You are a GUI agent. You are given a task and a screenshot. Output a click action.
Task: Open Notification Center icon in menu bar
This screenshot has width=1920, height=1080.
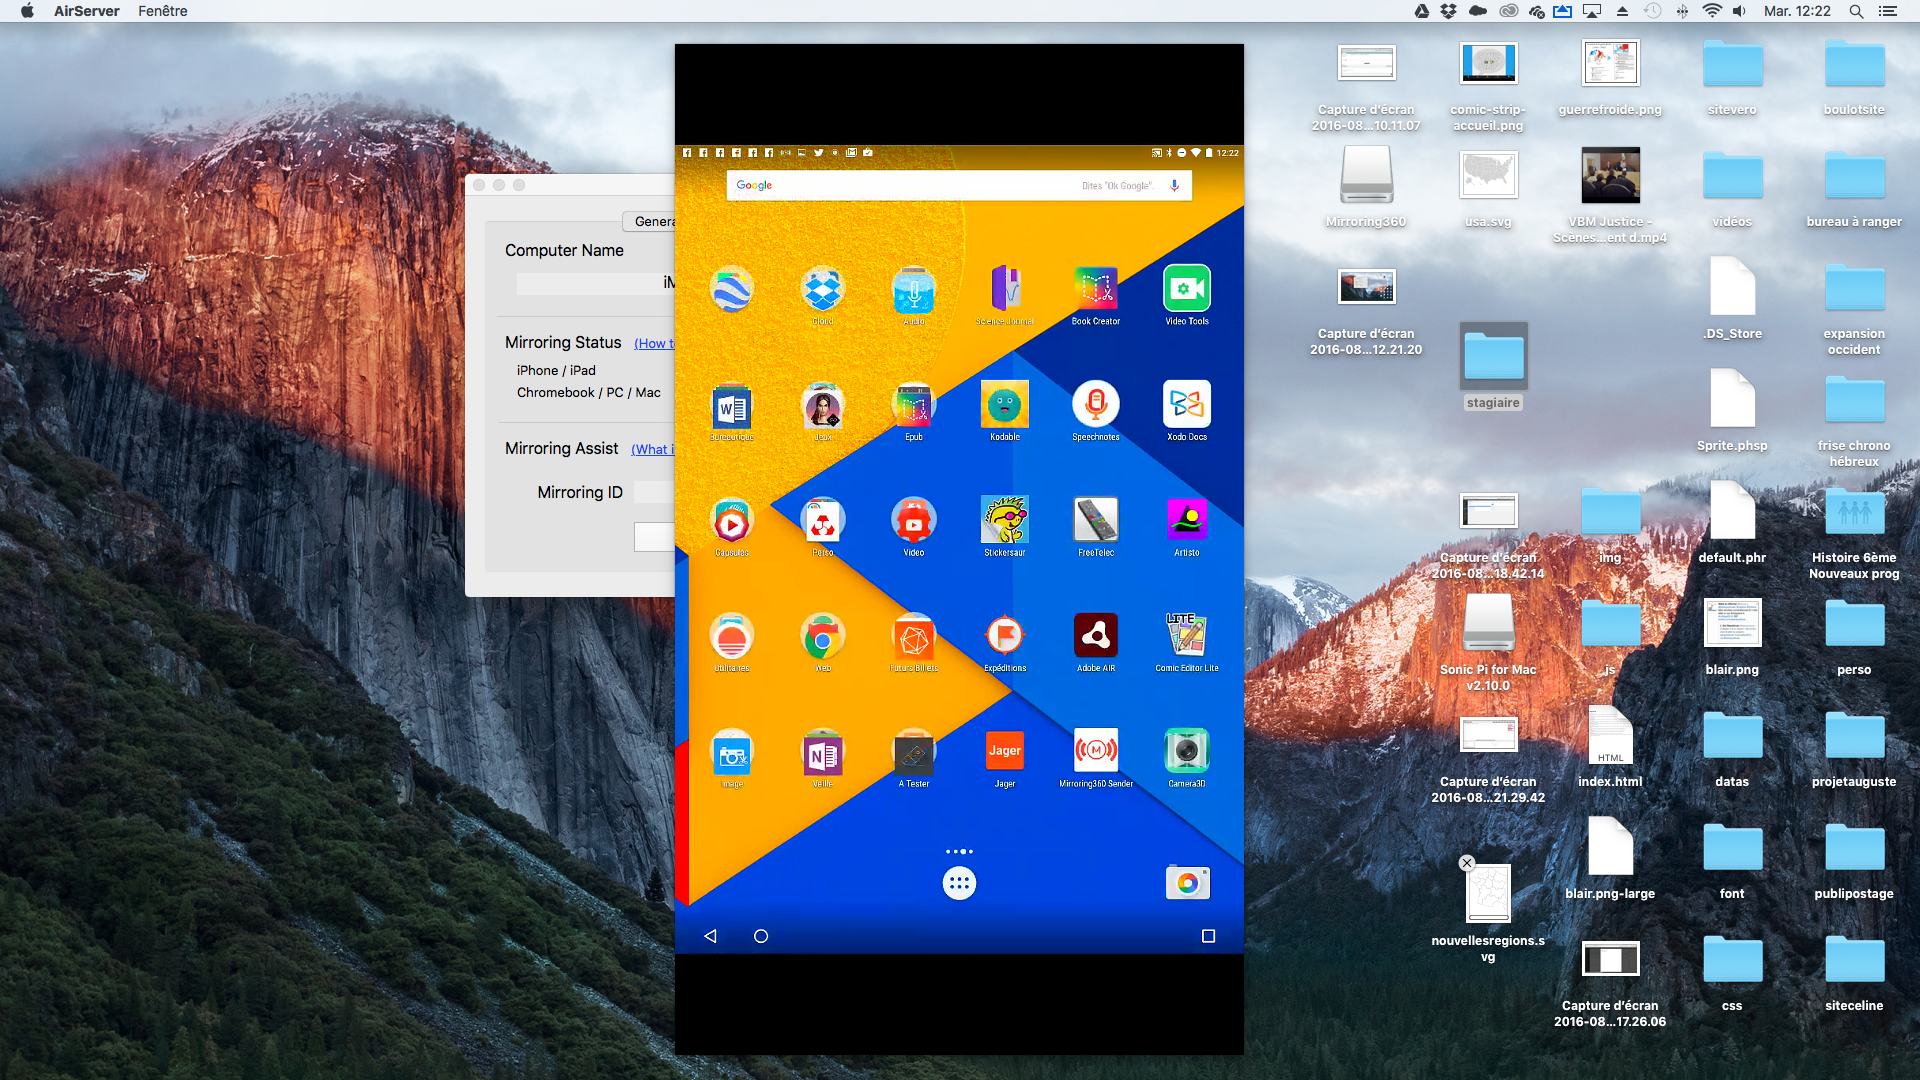(1888, 11)
